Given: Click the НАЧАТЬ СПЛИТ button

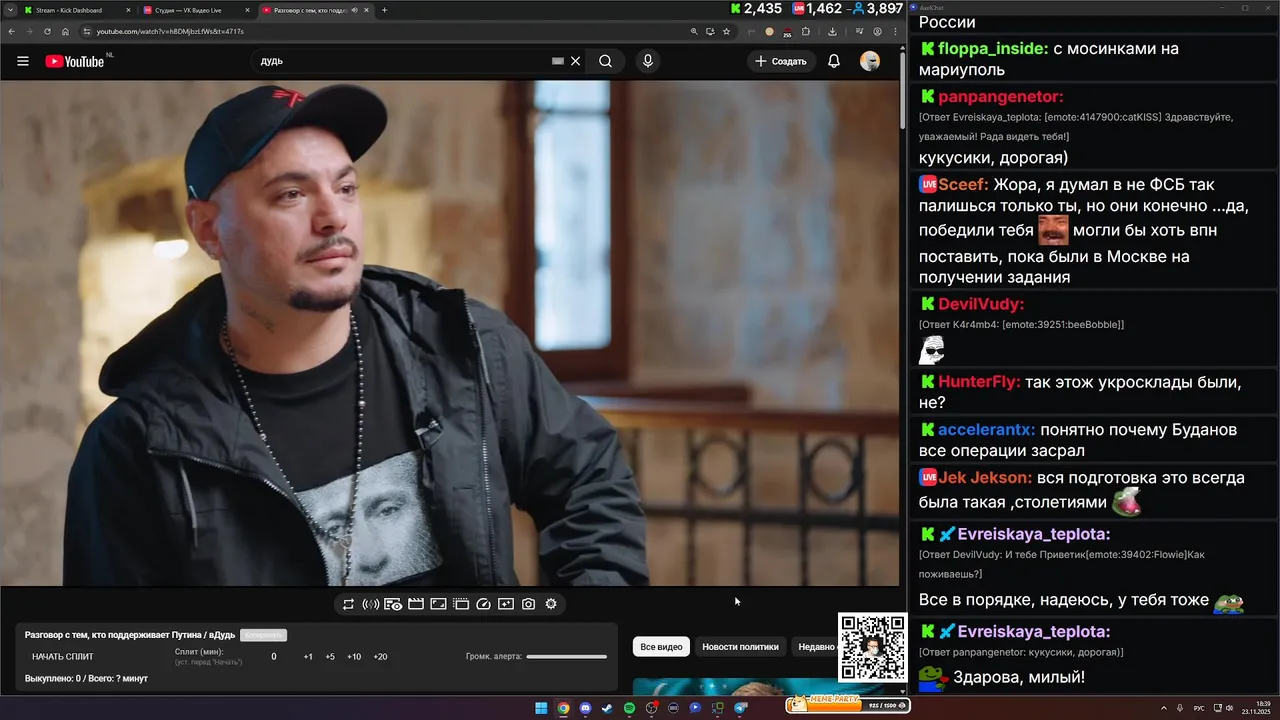Looking at the screenshot, I should coord(63,657).
